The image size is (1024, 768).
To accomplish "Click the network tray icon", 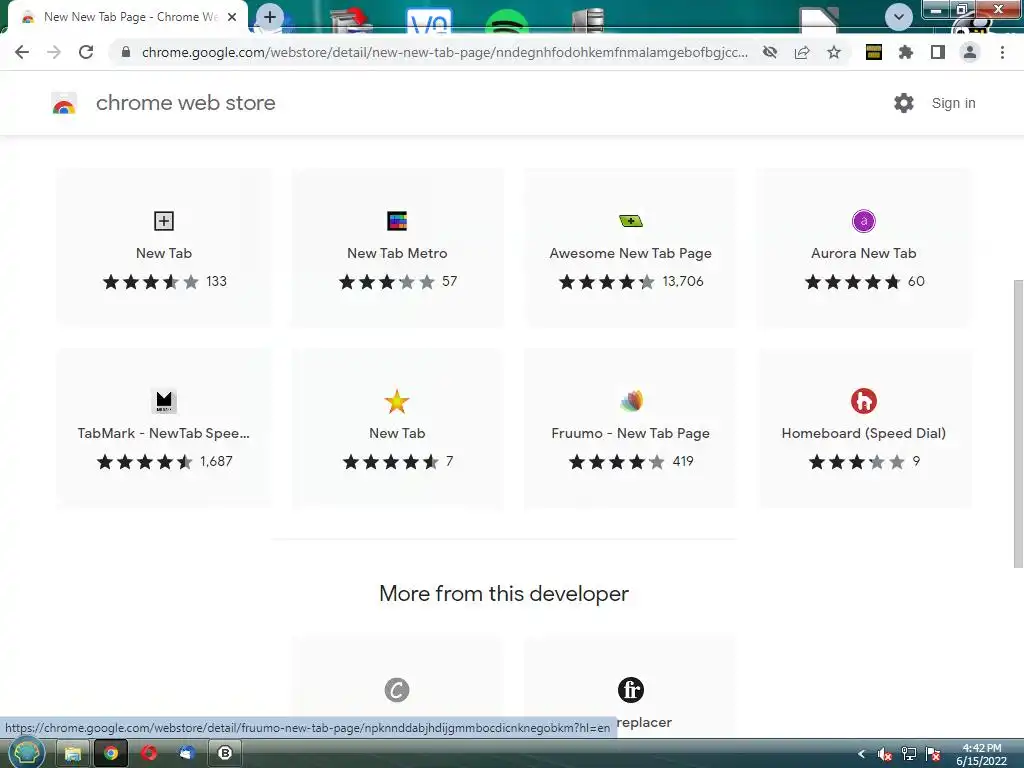I will coord(909,754).
